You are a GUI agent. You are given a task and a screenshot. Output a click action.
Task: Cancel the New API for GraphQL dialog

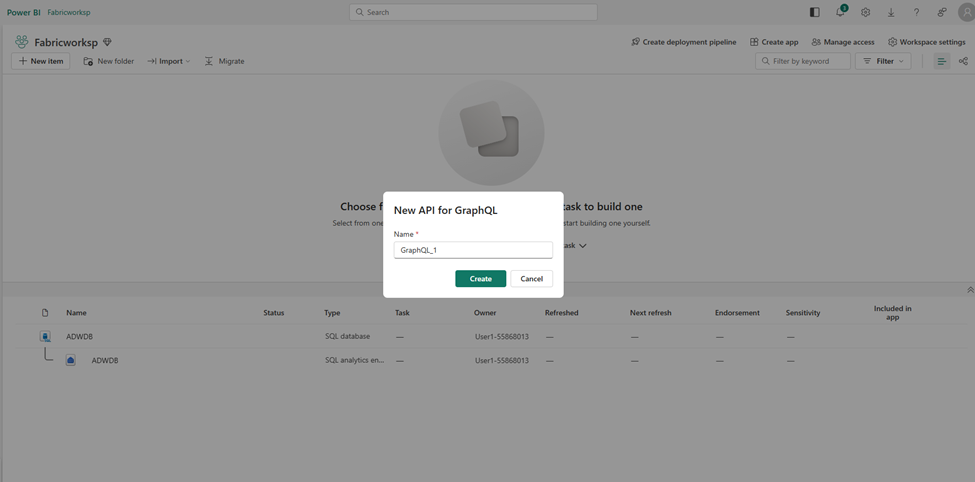531,279
